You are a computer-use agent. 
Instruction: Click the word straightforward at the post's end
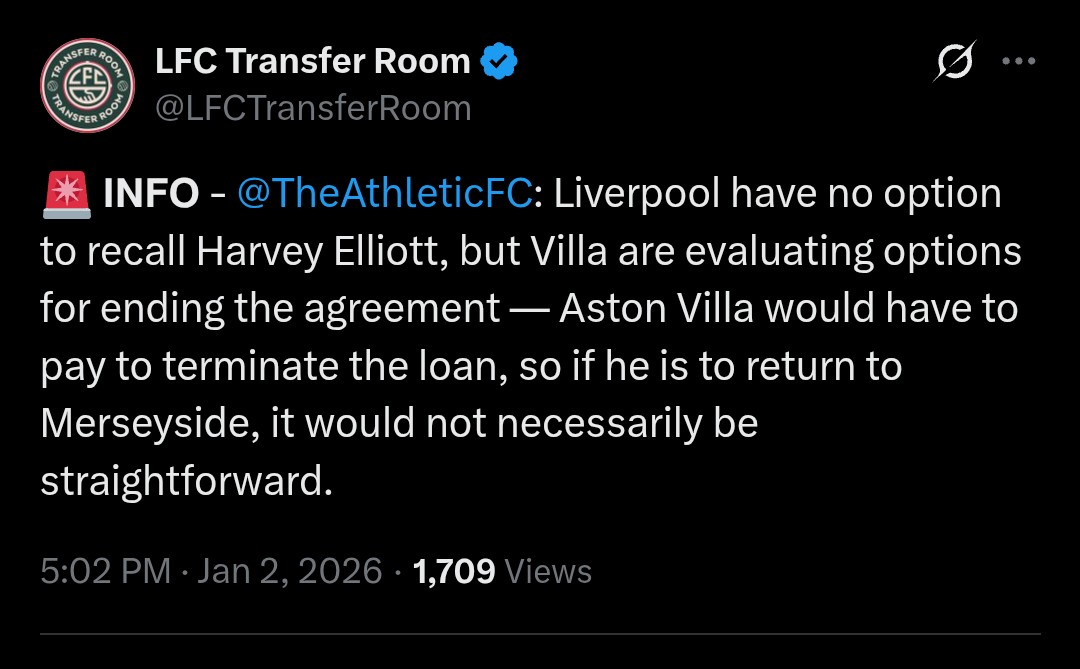click(x=183, y=482)
